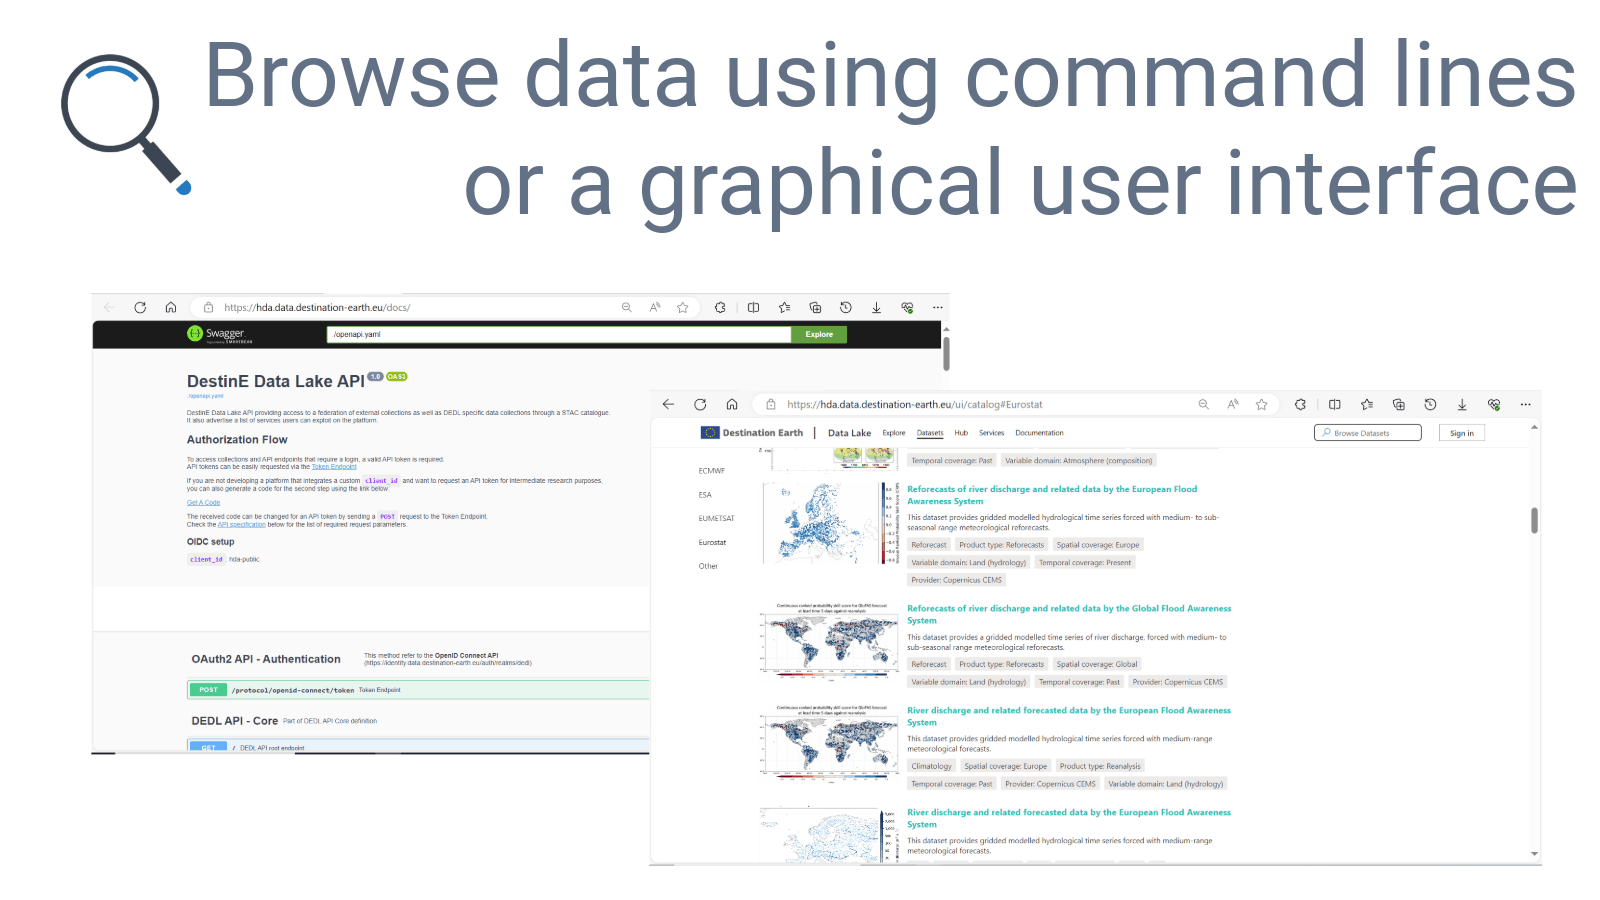Open the Explore menu item
Image resolution: width=1600 pixels, height=900 pixels.
tap(894, 433)
